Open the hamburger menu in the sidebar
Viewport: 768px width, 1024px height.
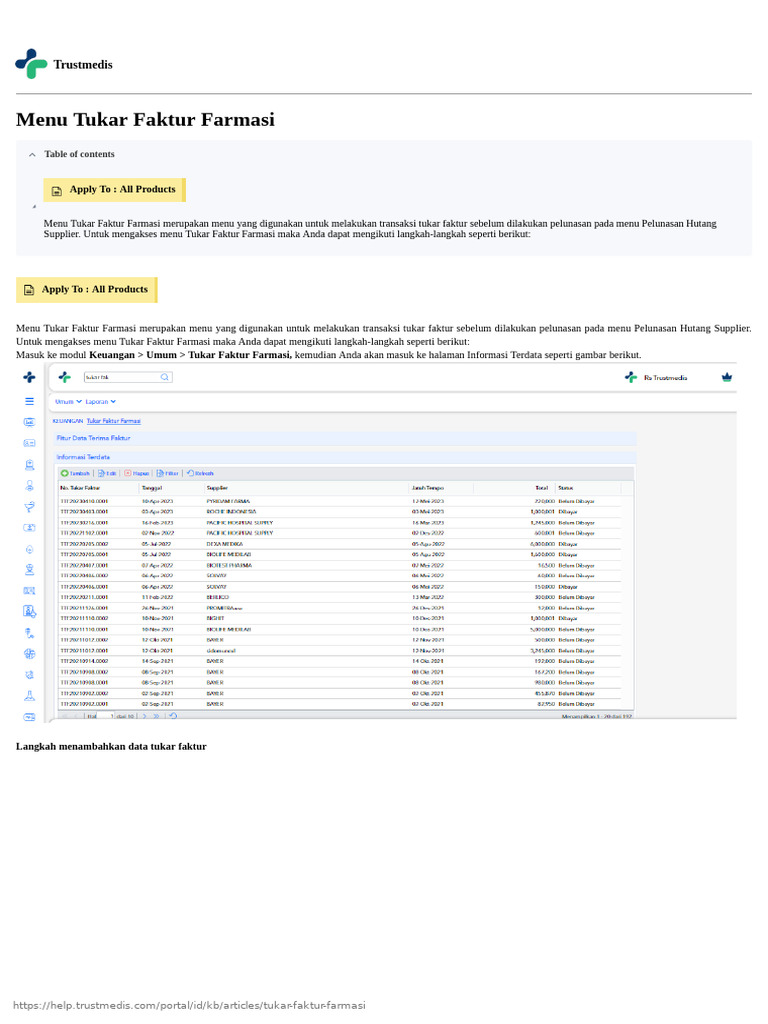click(x=29, y=401)
